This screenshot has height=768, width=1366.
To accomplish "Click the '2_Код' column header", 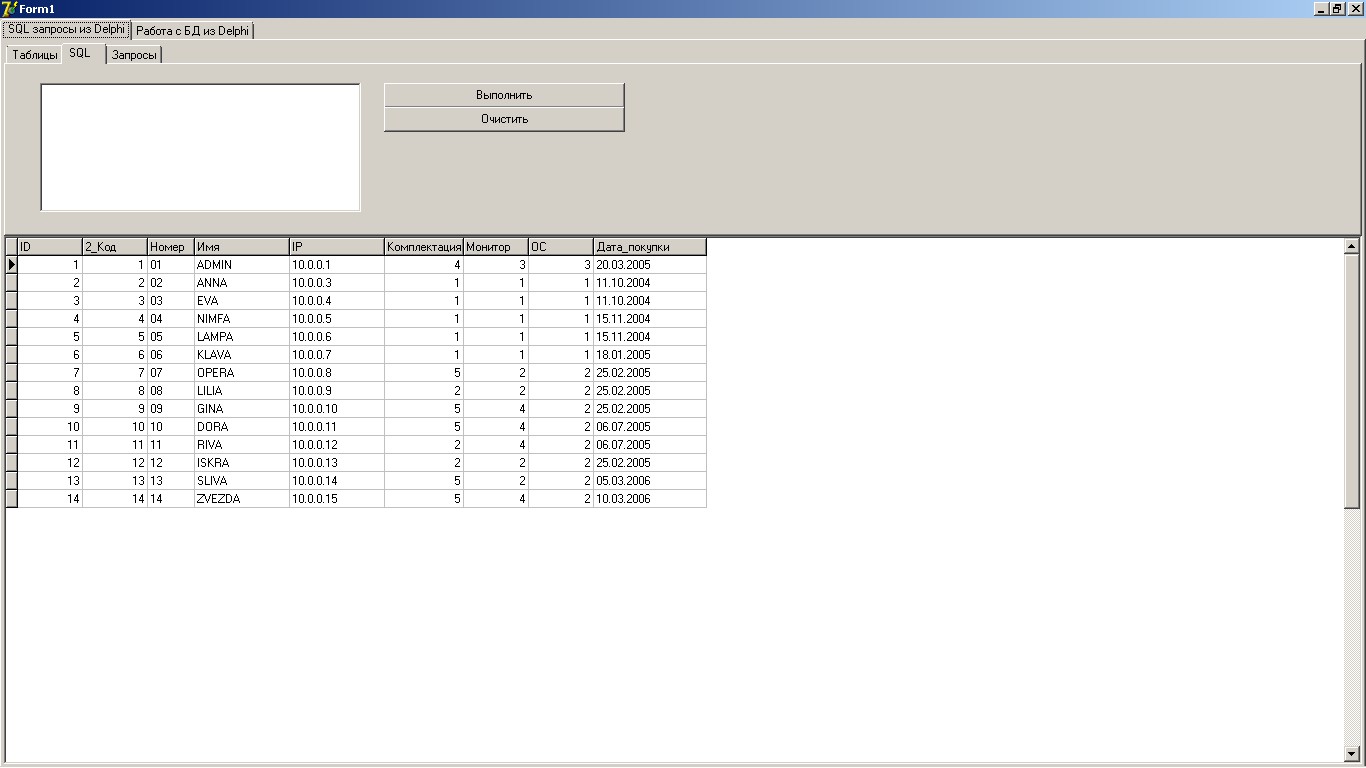I will (115, 247).
